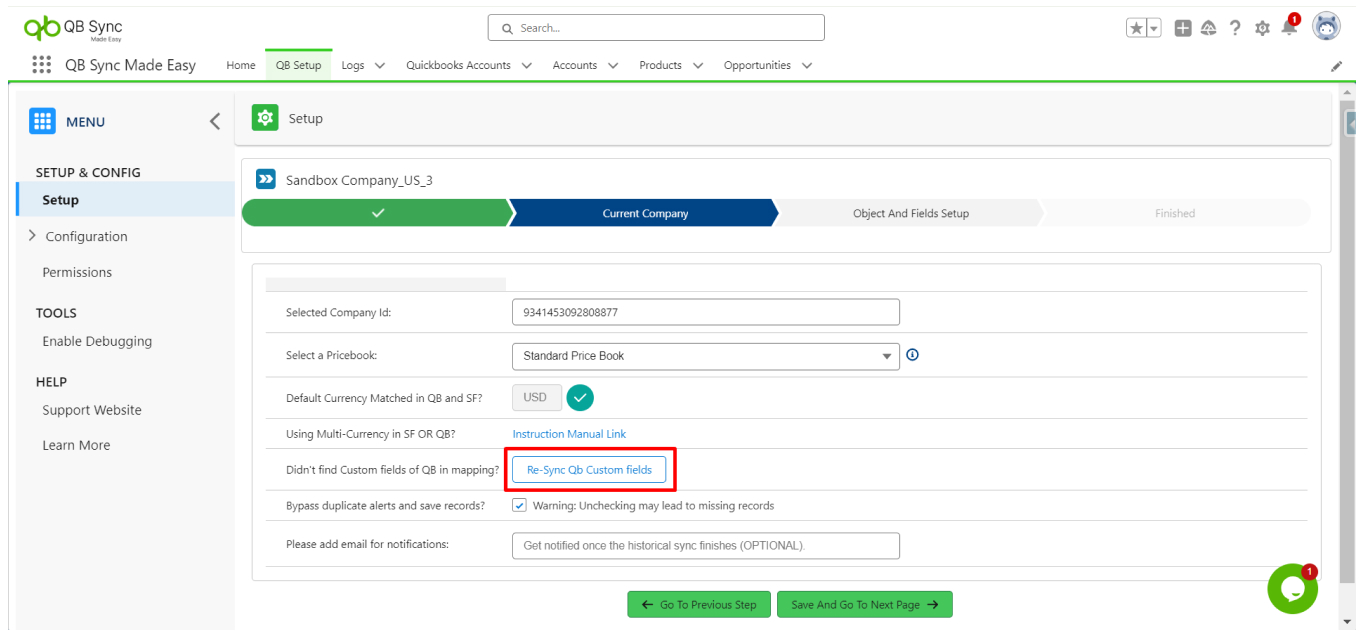Open the Logs tab
Viewport: 1365px width, 637px height.
point(353,65)
